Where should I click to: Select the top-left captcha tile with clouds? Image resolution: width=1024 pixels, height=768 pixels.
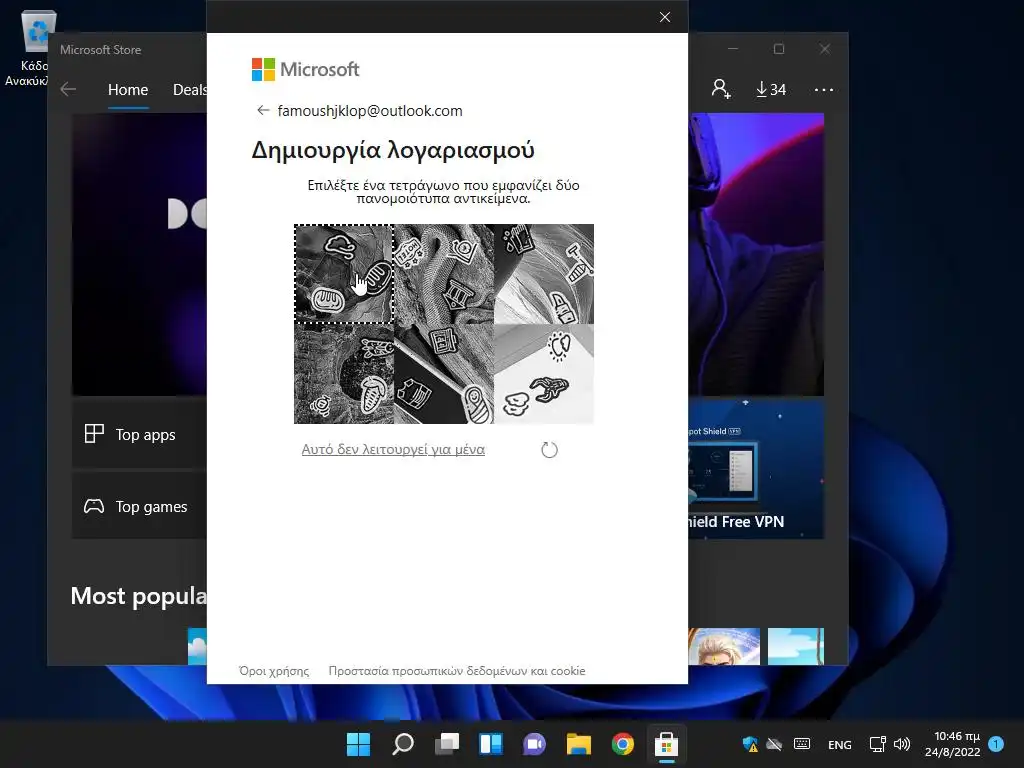344,274
